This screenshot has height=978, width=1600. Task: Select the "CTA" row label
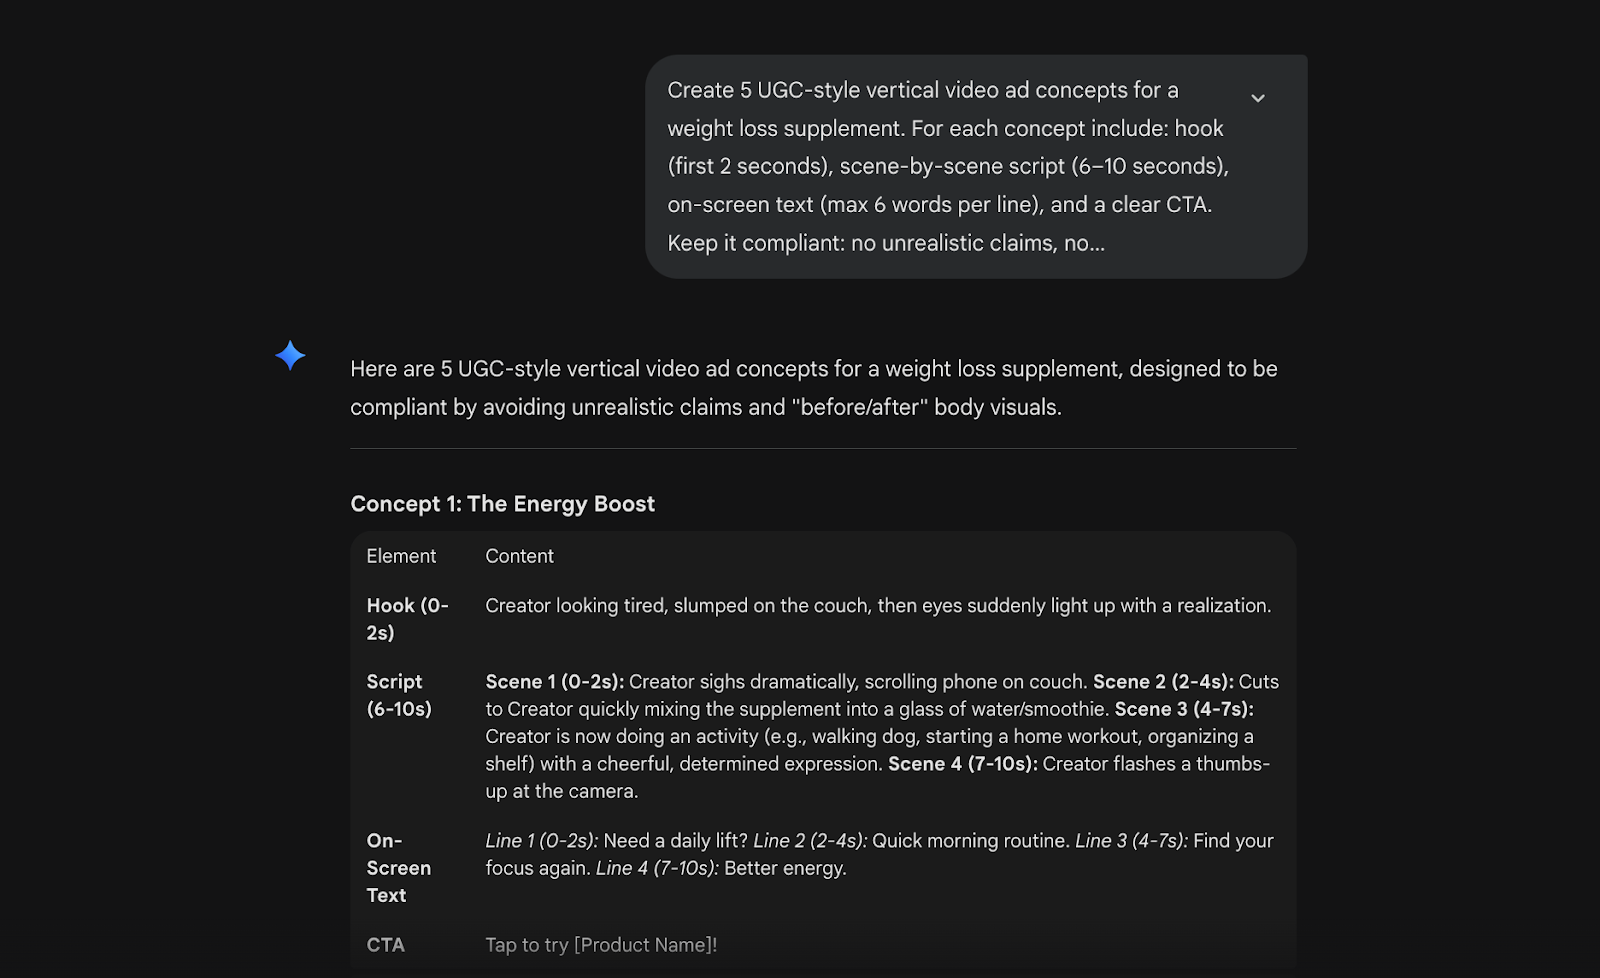tap(385, 945)
